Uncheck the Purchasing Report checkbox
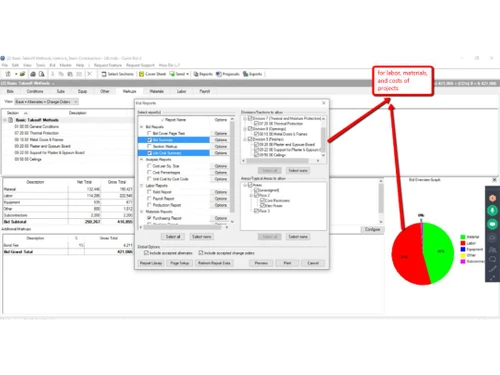Screen dimensions: 500x375 point(149,218)
